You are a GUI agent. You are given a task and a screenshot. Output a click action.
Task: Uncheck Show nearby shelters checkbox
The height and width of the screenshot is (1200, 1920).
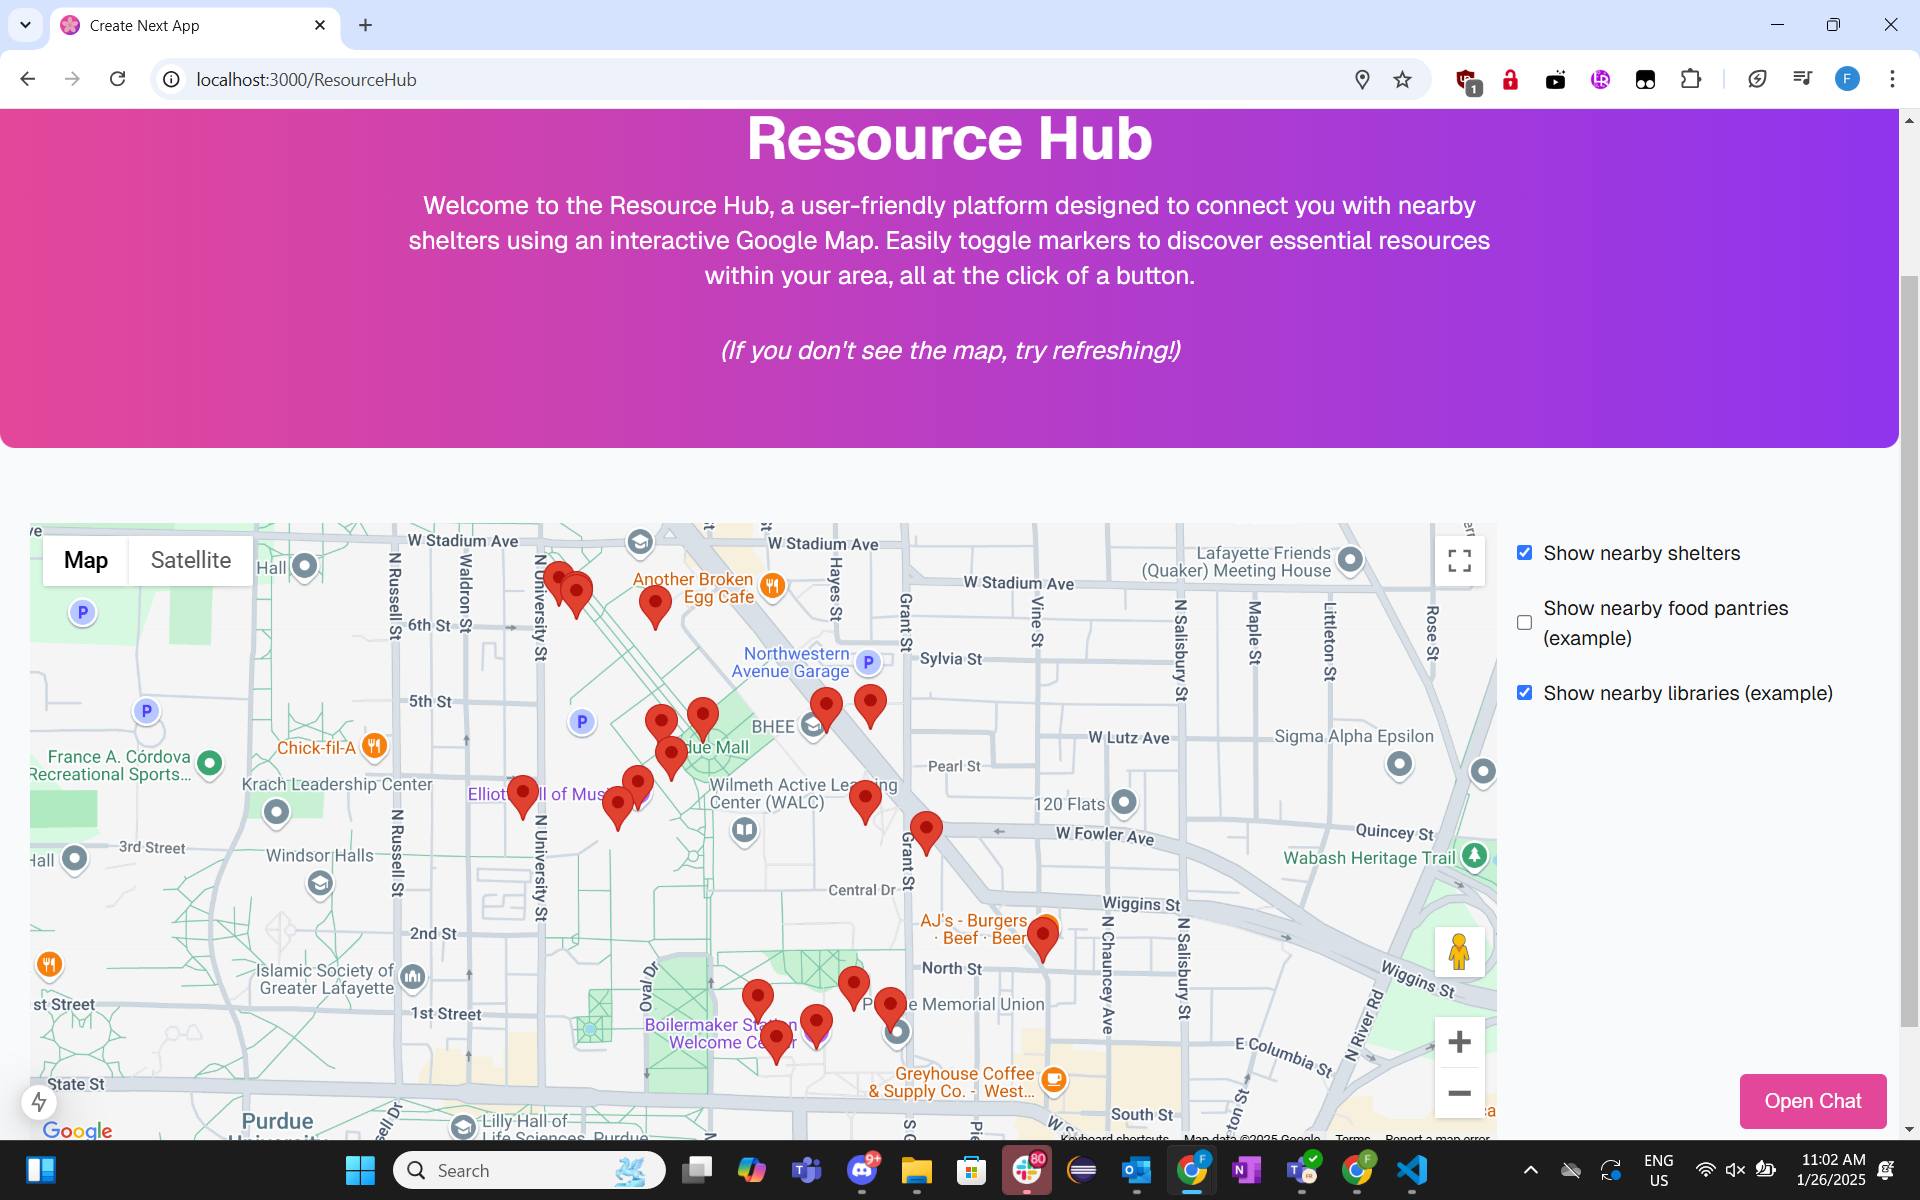[x=1524, y=553]
